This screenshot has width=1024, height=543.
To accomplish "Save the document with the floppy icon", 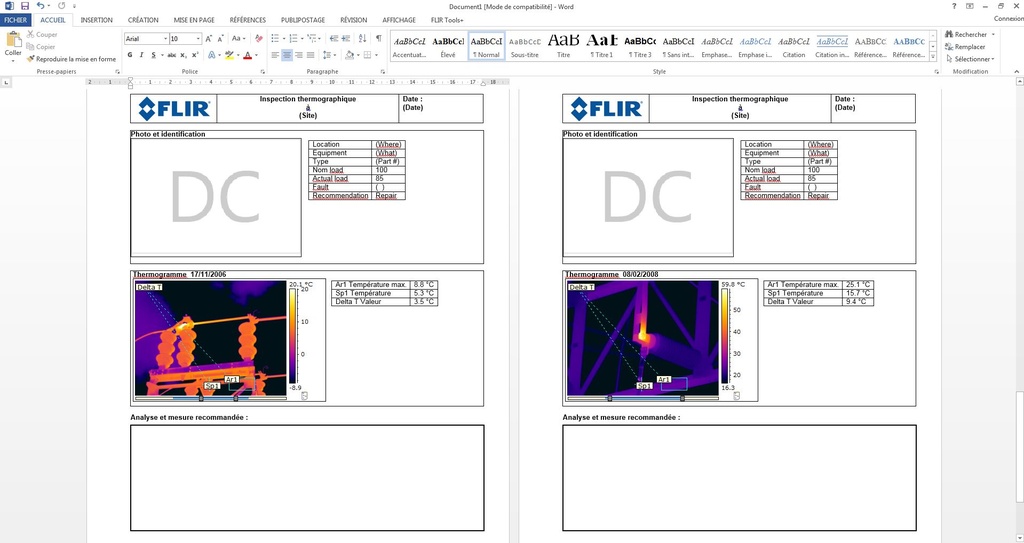I will click(25, 6).
